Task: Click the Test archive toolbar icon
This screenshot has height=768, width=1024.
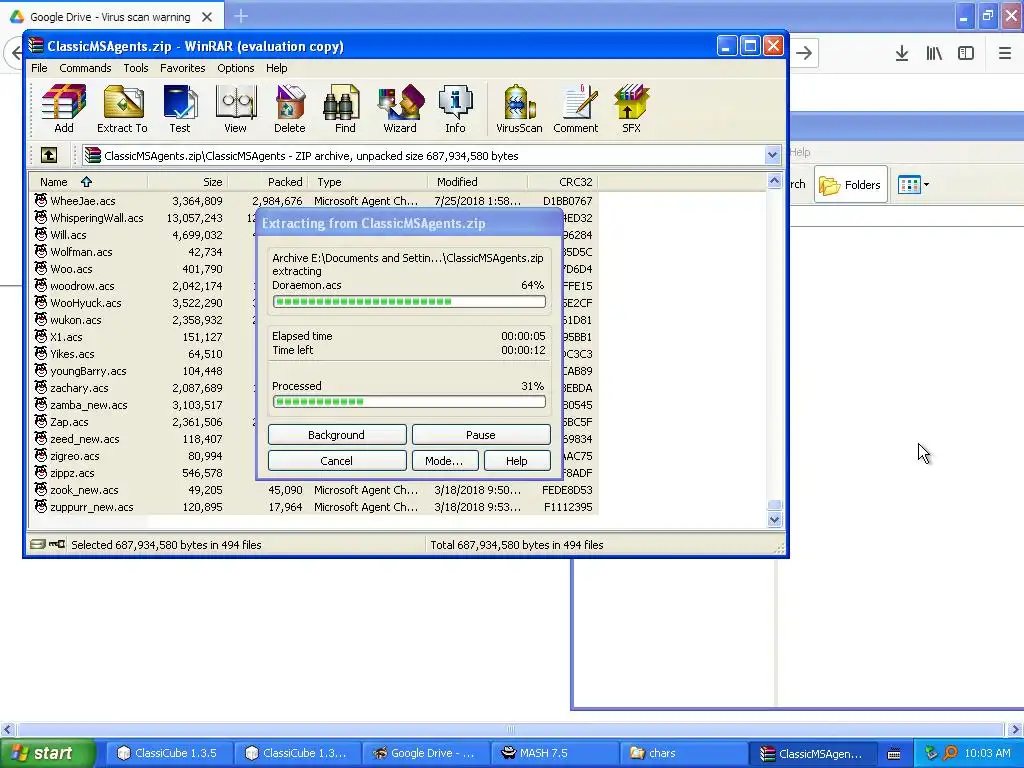Action: click(x=180, y=108)
